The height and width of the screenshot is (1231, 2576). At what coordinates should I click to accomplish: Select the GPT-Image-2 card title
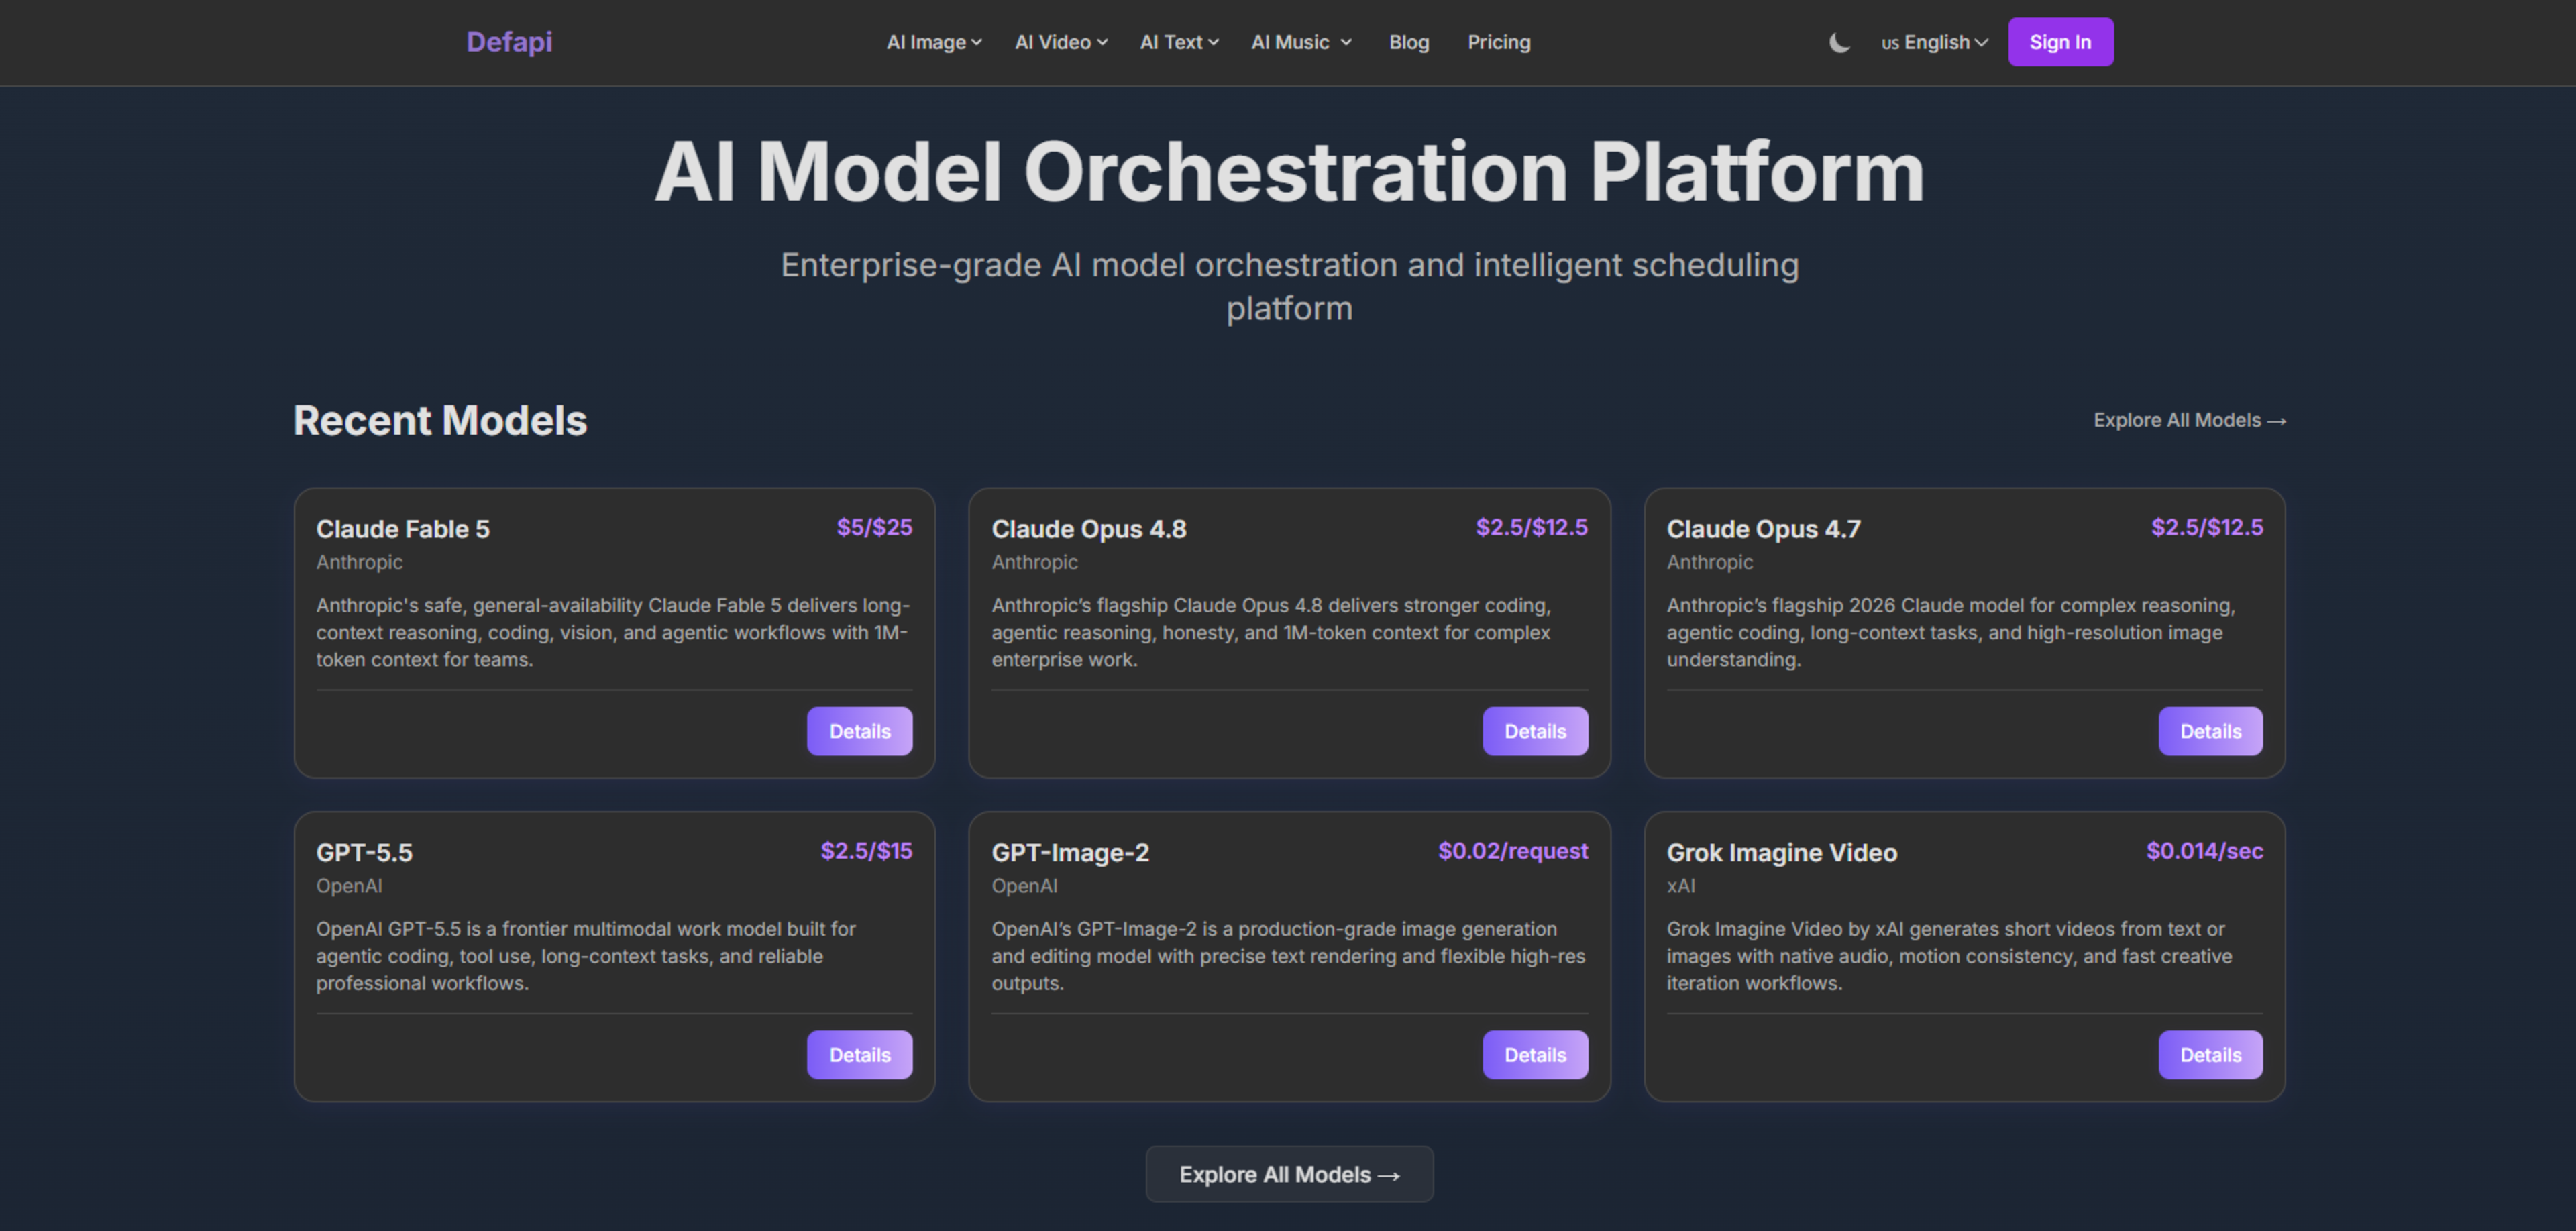pyautogui.click(x=1070, y=853)
